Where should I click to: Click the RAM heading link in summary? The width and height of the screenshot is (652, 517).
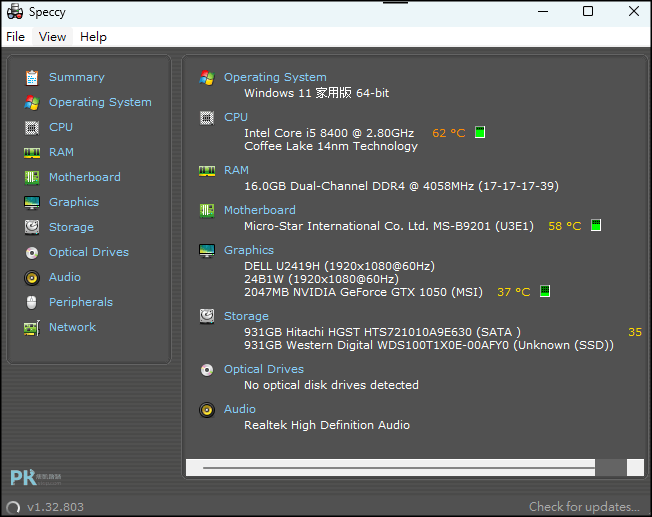236,170
